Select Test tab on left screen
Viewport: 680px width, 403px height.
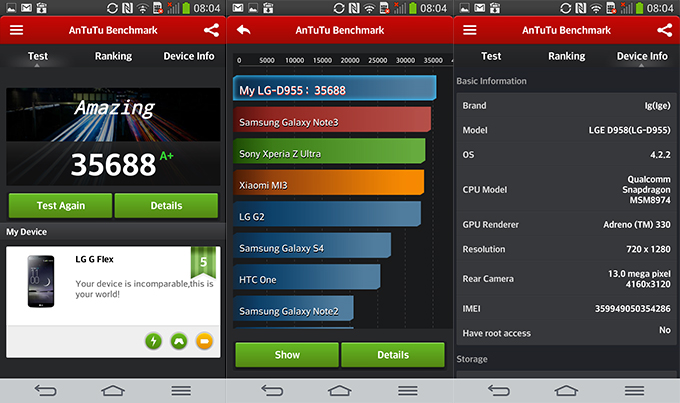38,56
